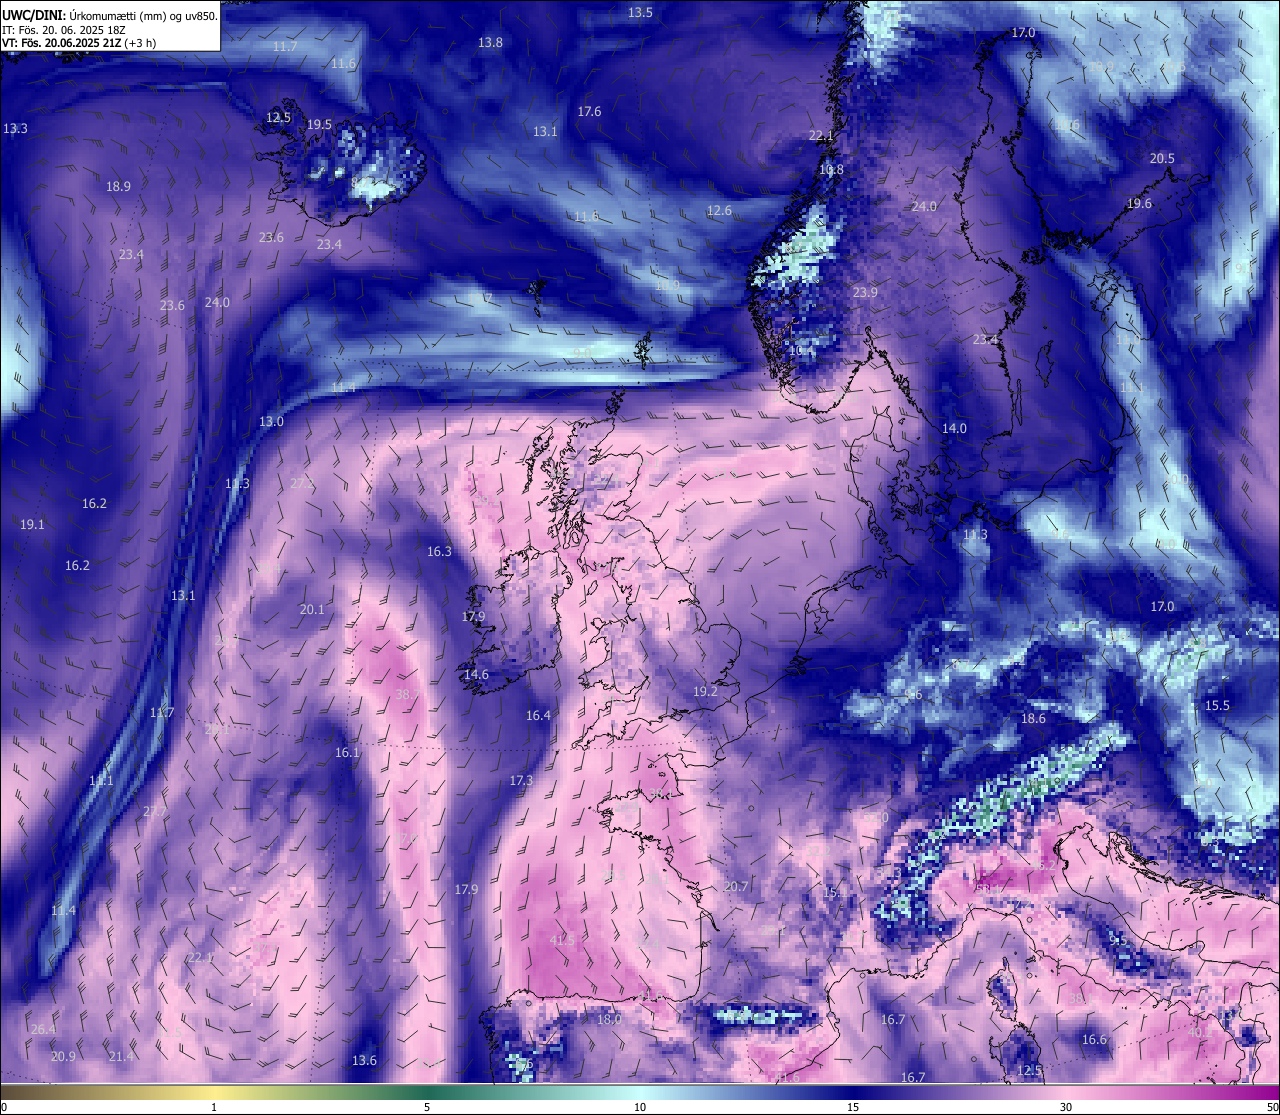Select the 19.6 value label
1280x1115 pixels.
click(x=1139, y=204)
